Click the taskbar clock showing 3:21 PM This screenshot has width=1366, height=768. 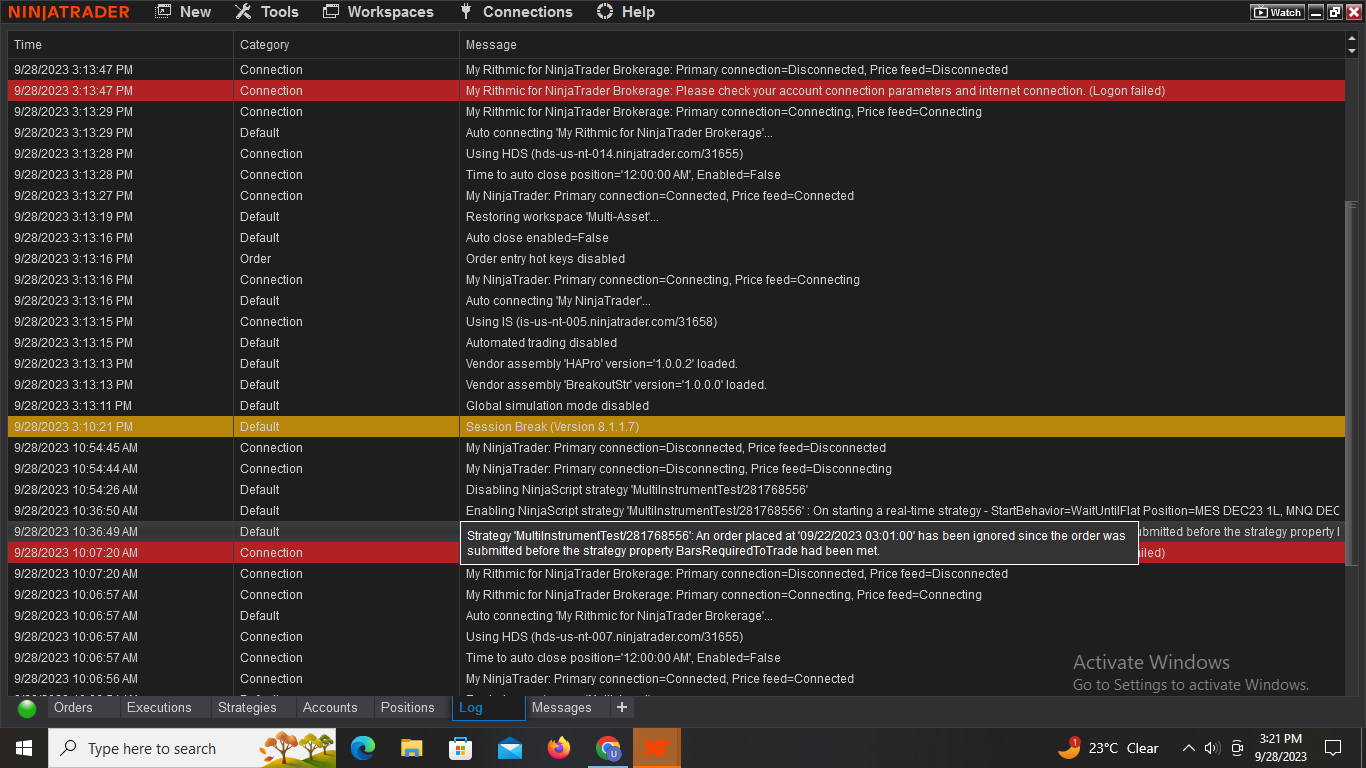pyautogui.click(x=1281, y=748)
